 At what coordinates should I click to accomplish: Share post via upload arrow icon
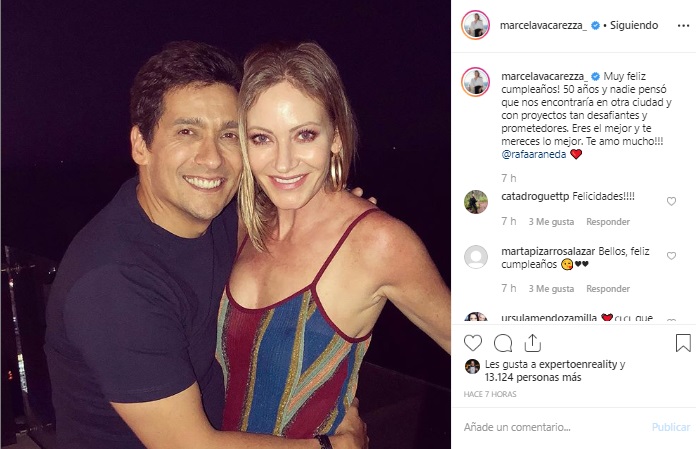533,343
